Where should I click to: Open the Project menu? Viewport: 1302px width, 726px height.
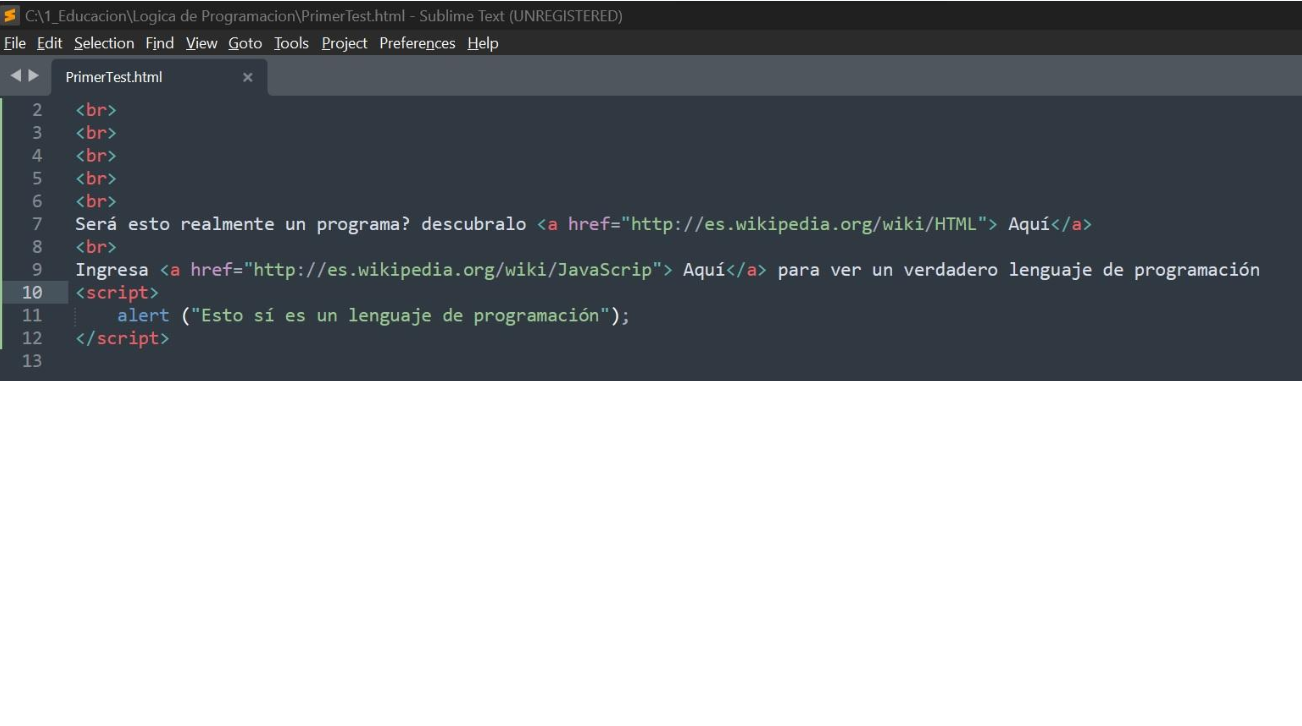(344, 43)
